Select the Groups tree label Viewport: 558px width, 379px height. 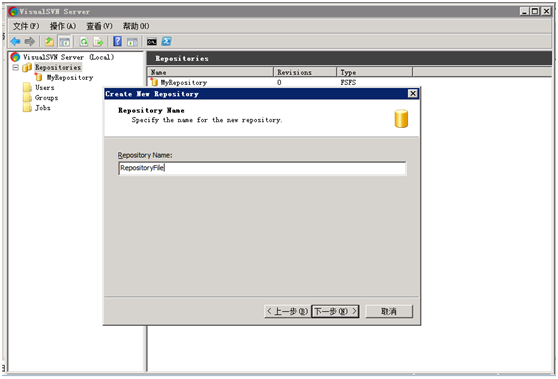pyautogui.click(x=47, y=98)
